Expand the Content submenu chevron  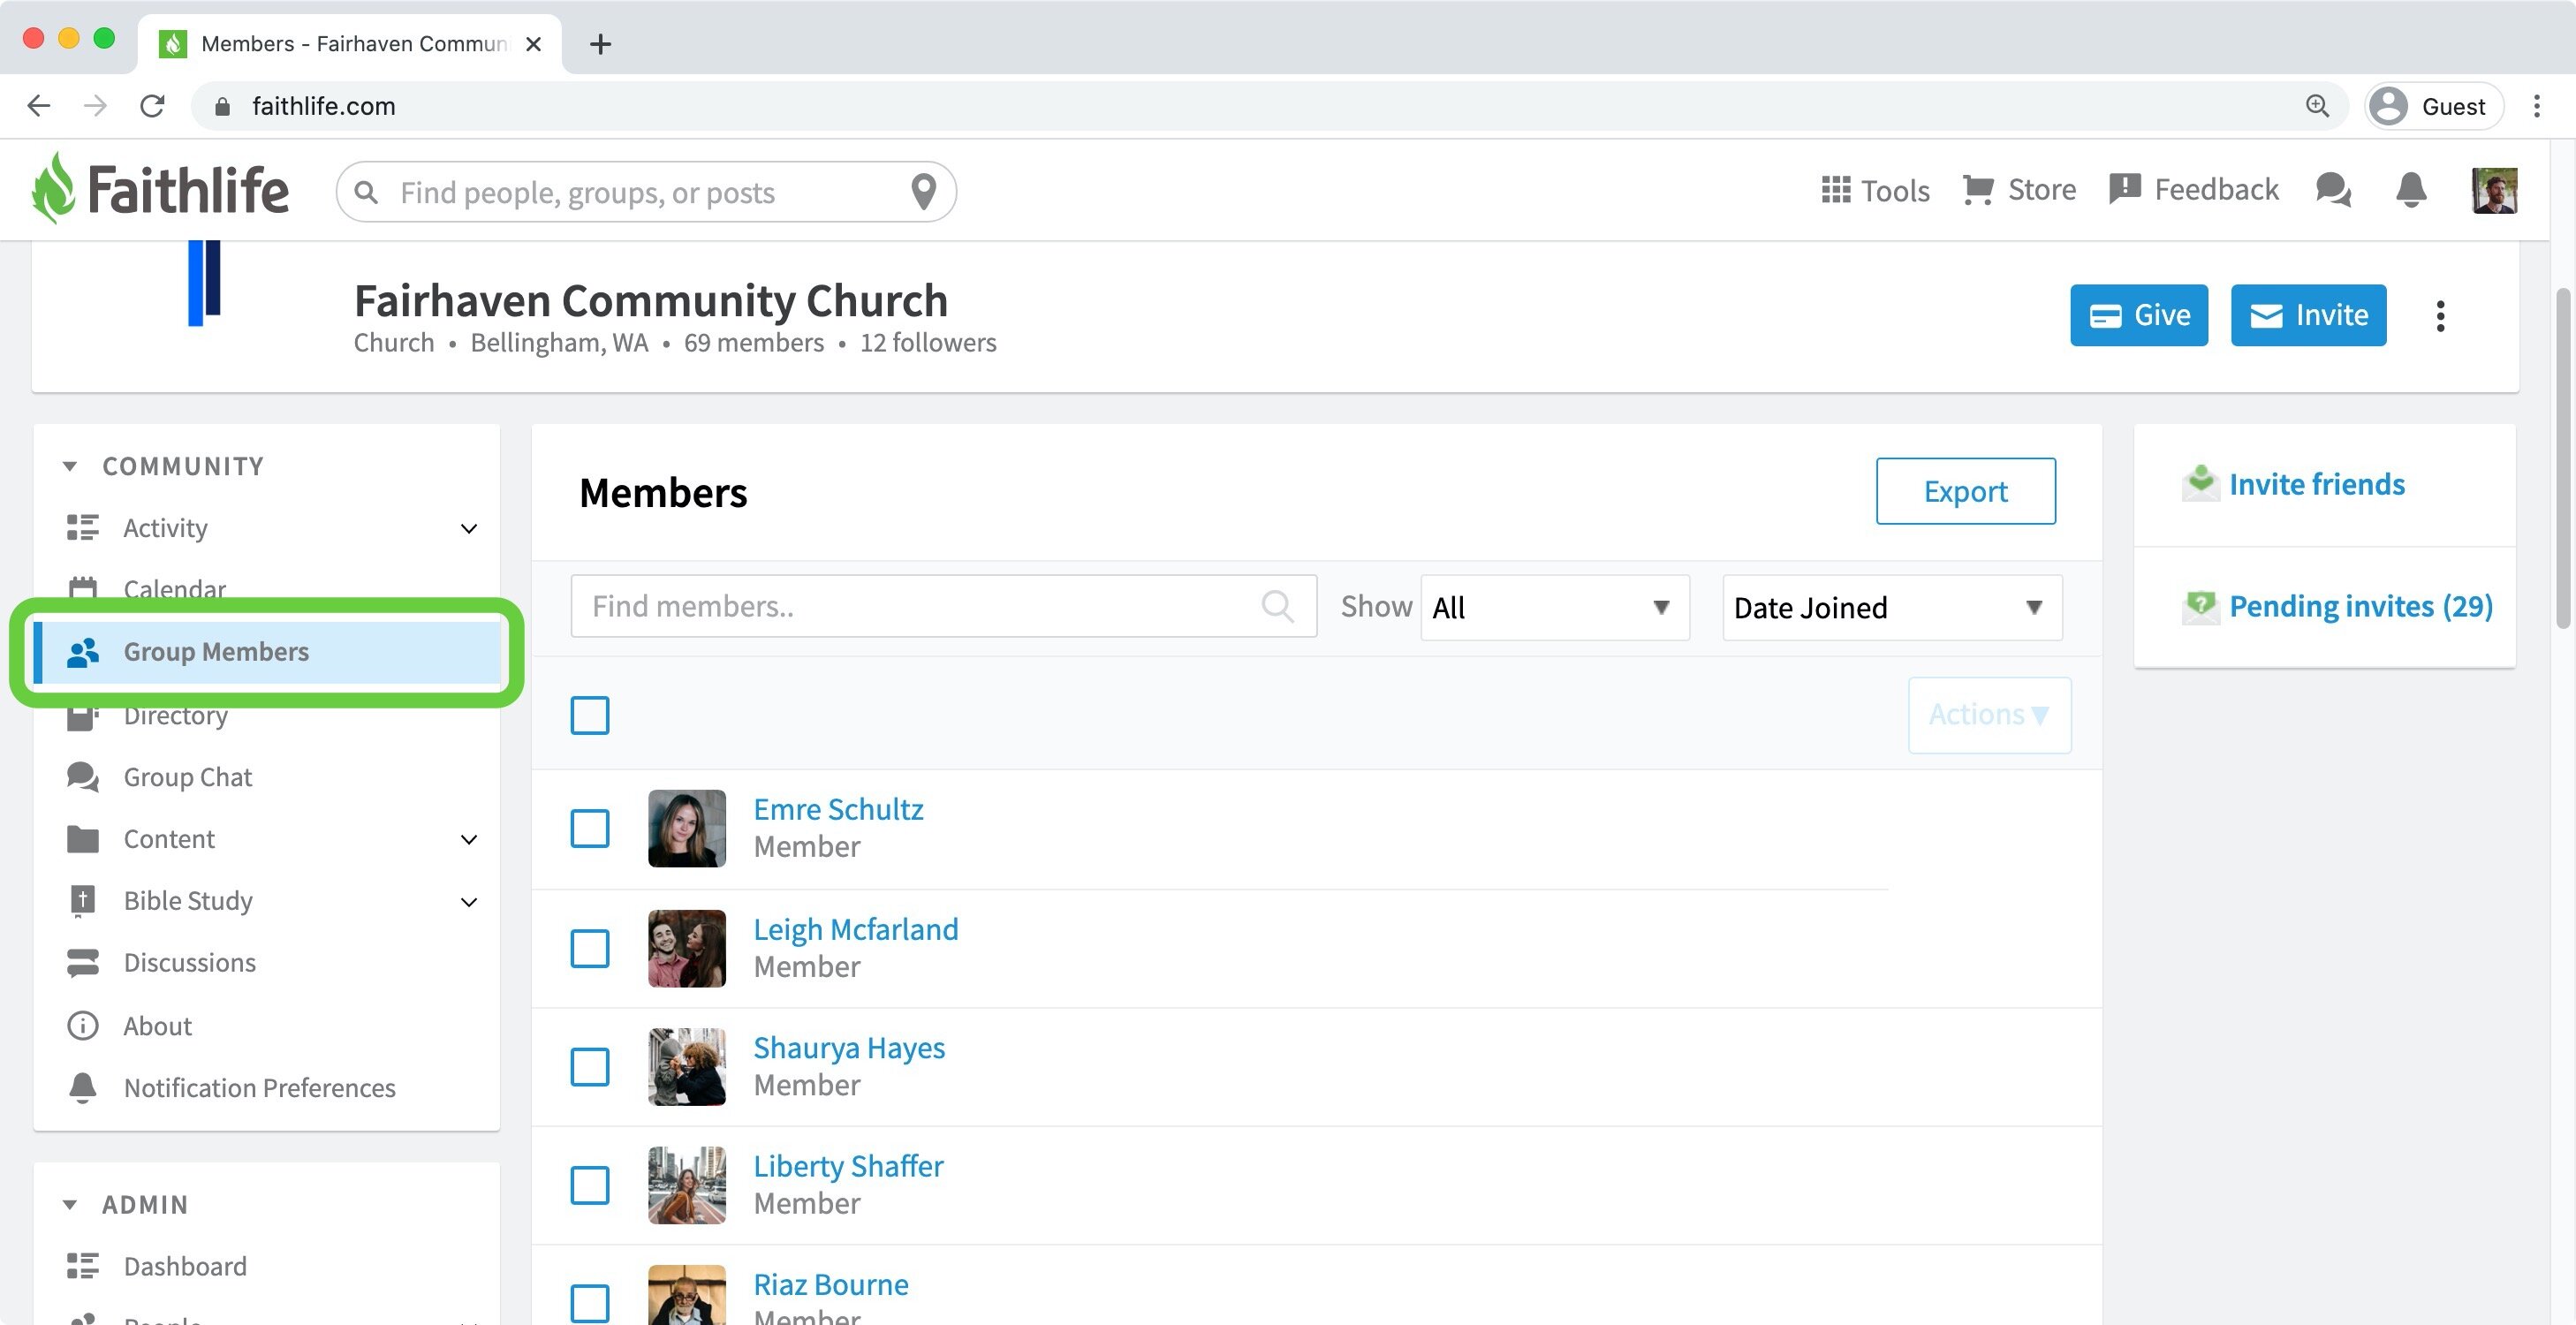[x=468, y=839]
